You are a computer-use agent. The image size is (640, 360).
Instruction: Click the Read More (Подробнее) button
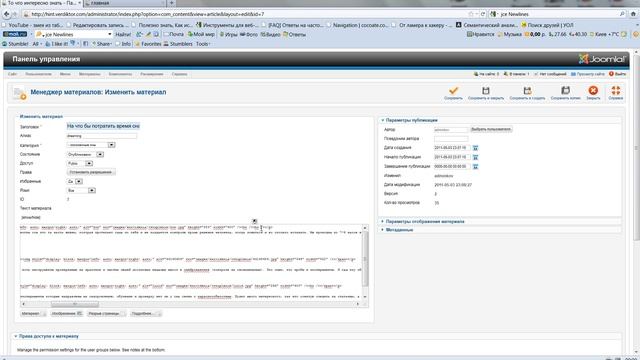[x=146, y=313]
